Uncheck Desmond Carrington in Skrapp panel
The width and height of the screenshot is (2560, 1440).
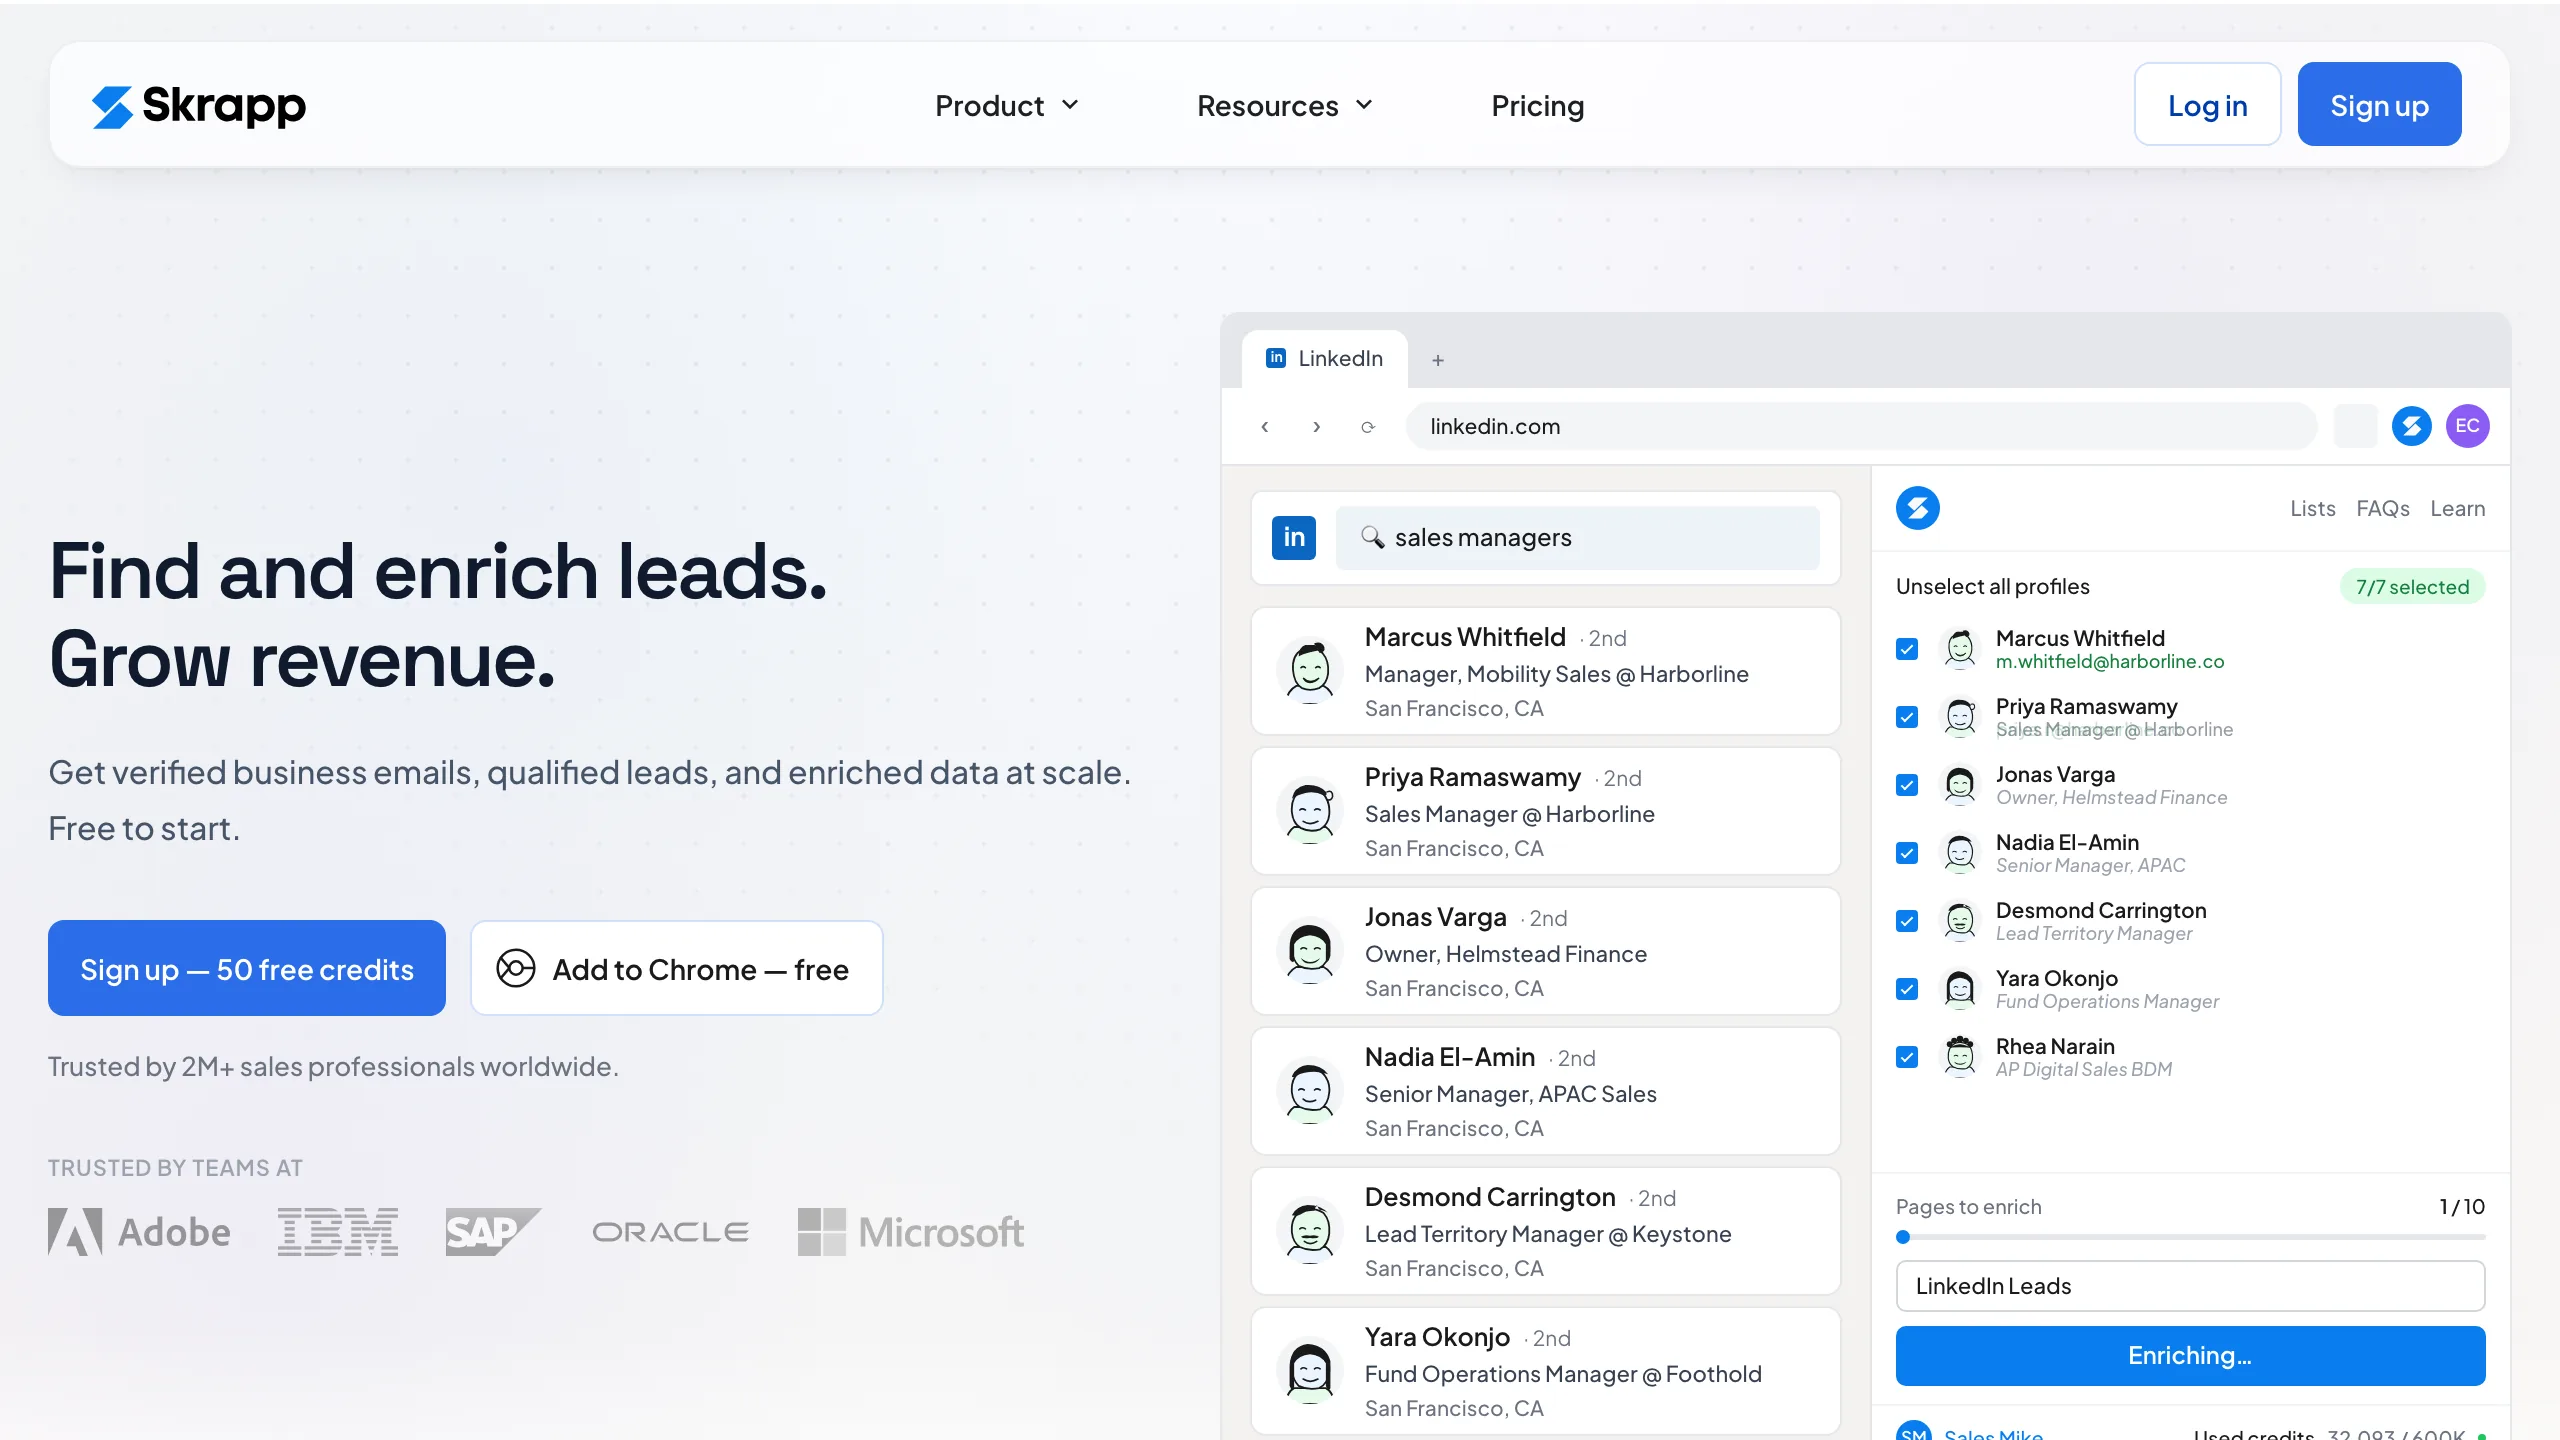tap(1907, 921)
